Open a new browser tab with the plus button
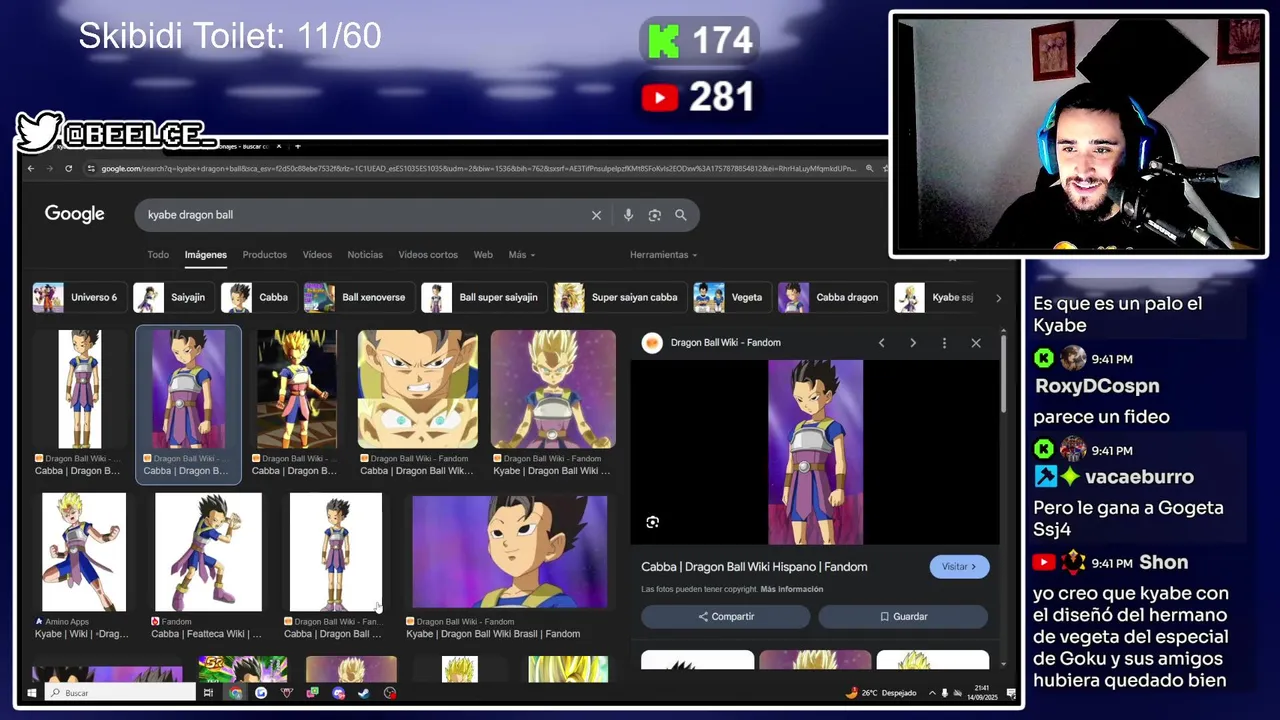The height and width of the screenshot is (720, 1280). click(297, 147)
